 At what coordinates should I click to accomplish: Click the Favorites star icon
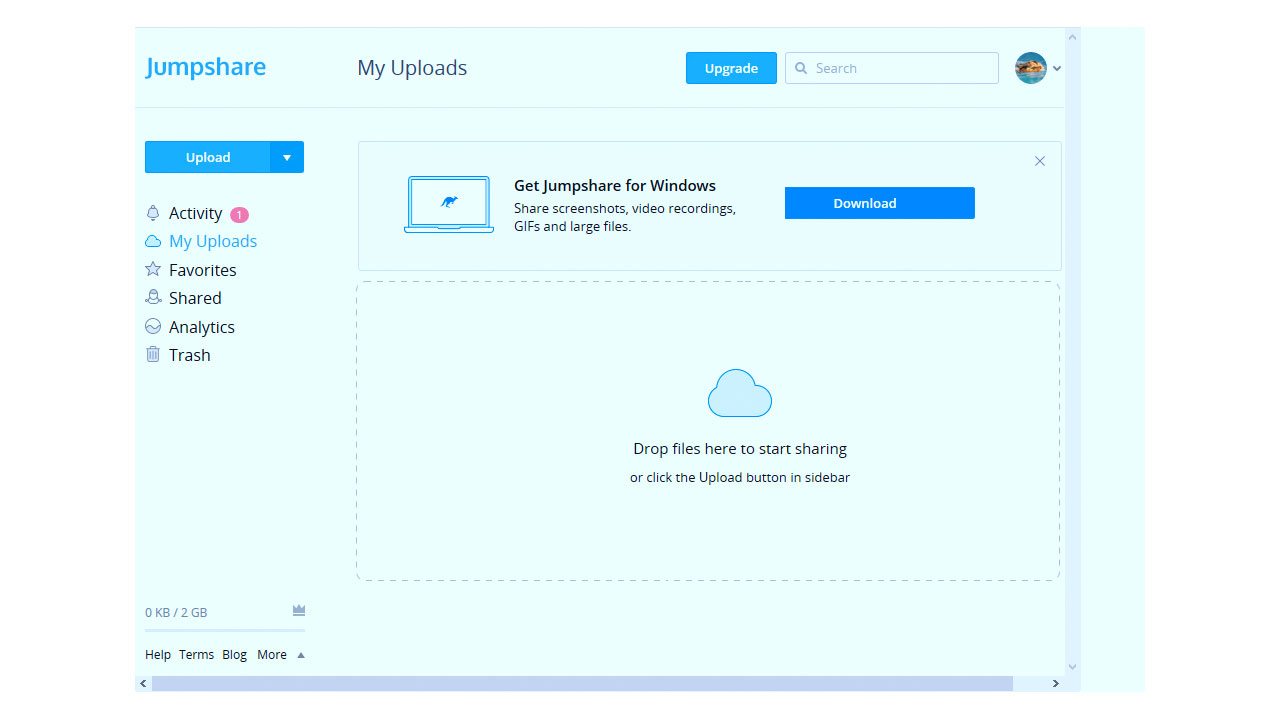(153, 269)
